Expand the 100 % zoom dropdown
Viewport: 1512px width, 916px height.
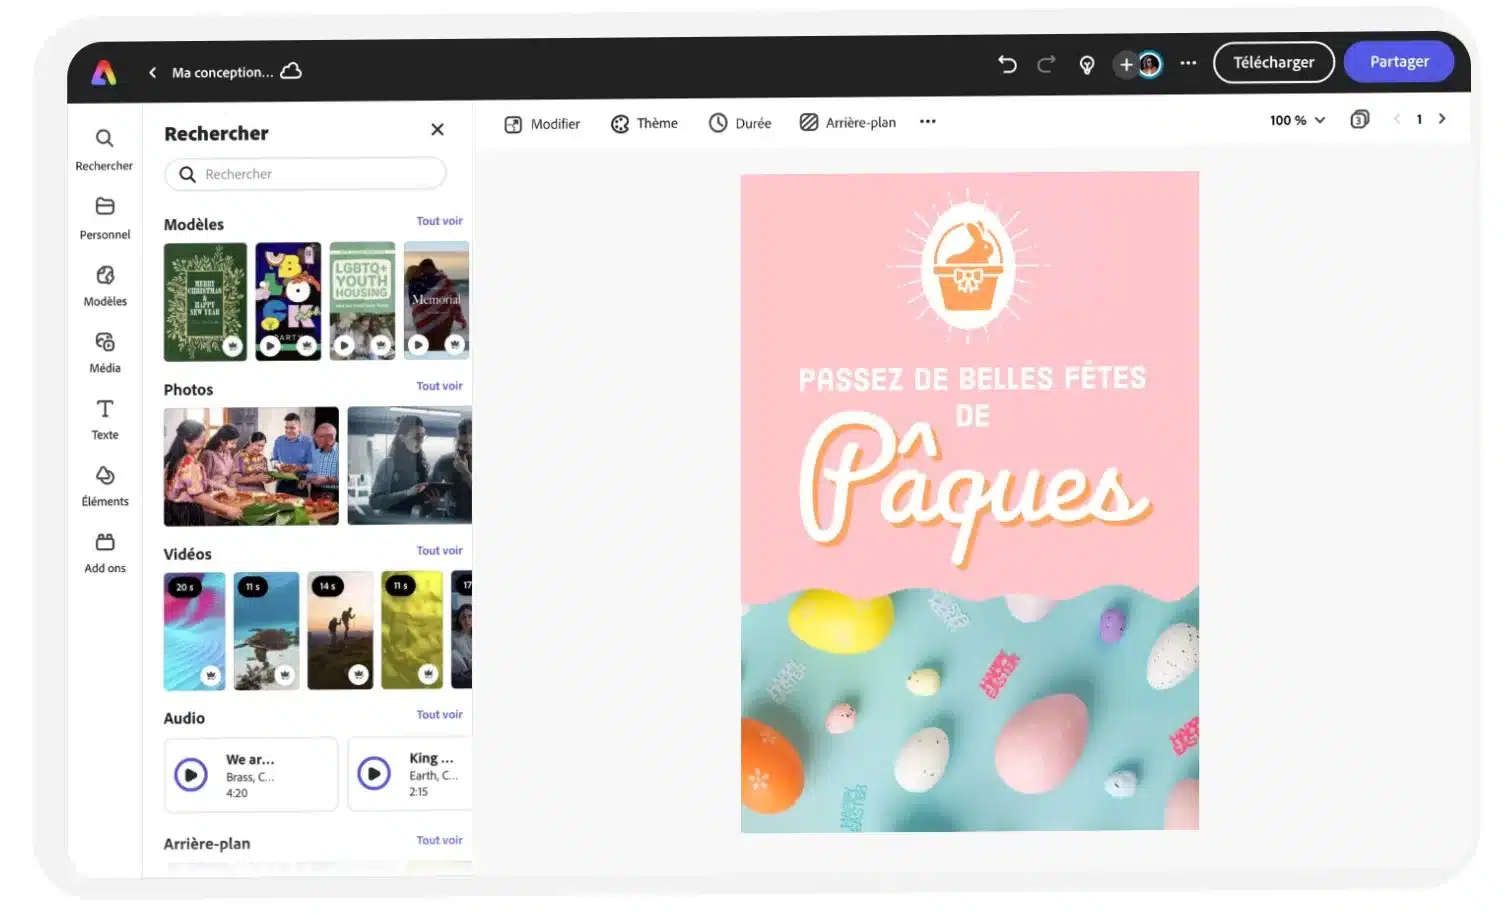point(1297,120)
